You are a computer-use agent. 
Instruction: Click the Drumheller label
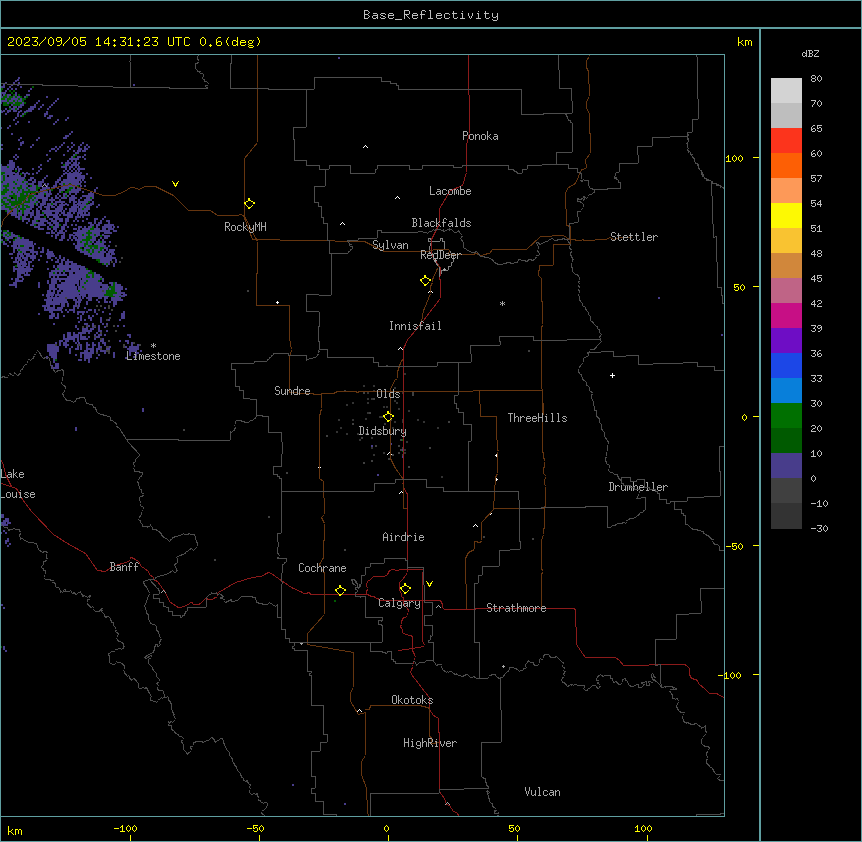coord(638,487)
